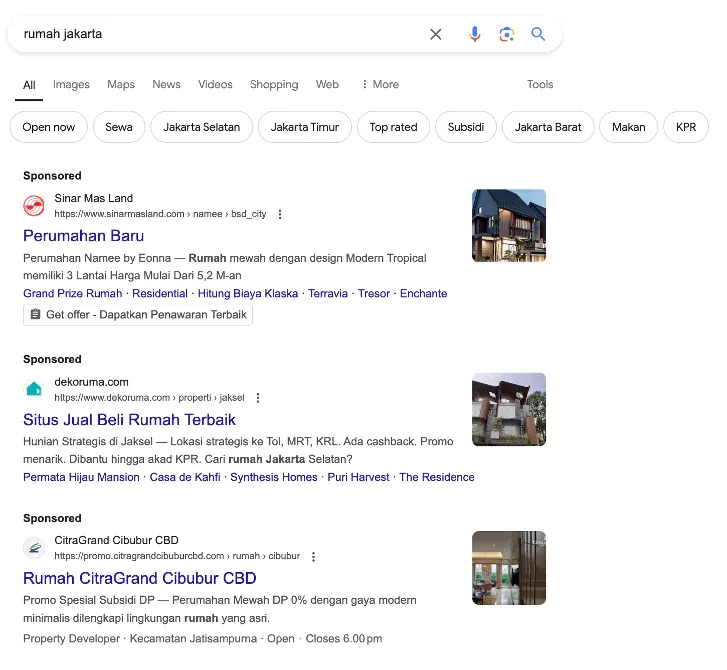
Task: Open Rumah CitraGrand Cibubur CBD headline
Action: pos(140,578)
